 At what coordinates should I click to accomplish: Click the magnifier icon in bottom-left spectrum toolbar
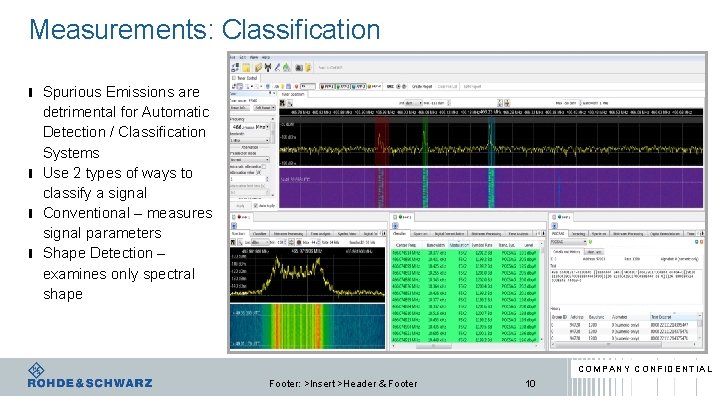tap(240, 242)
